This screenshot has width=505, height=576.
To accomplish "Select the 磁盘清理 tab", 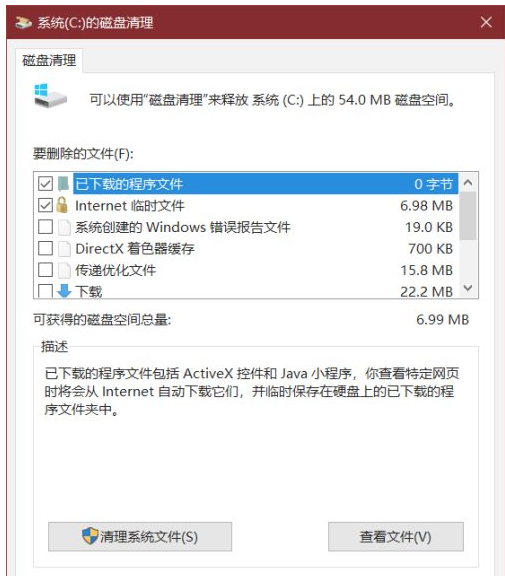I will pos(49,60).
